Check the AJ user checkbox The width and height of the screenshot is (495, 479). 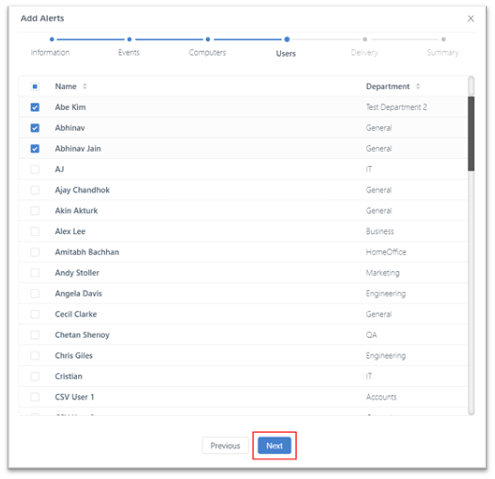pyautogui.click(x=35, y=169)
